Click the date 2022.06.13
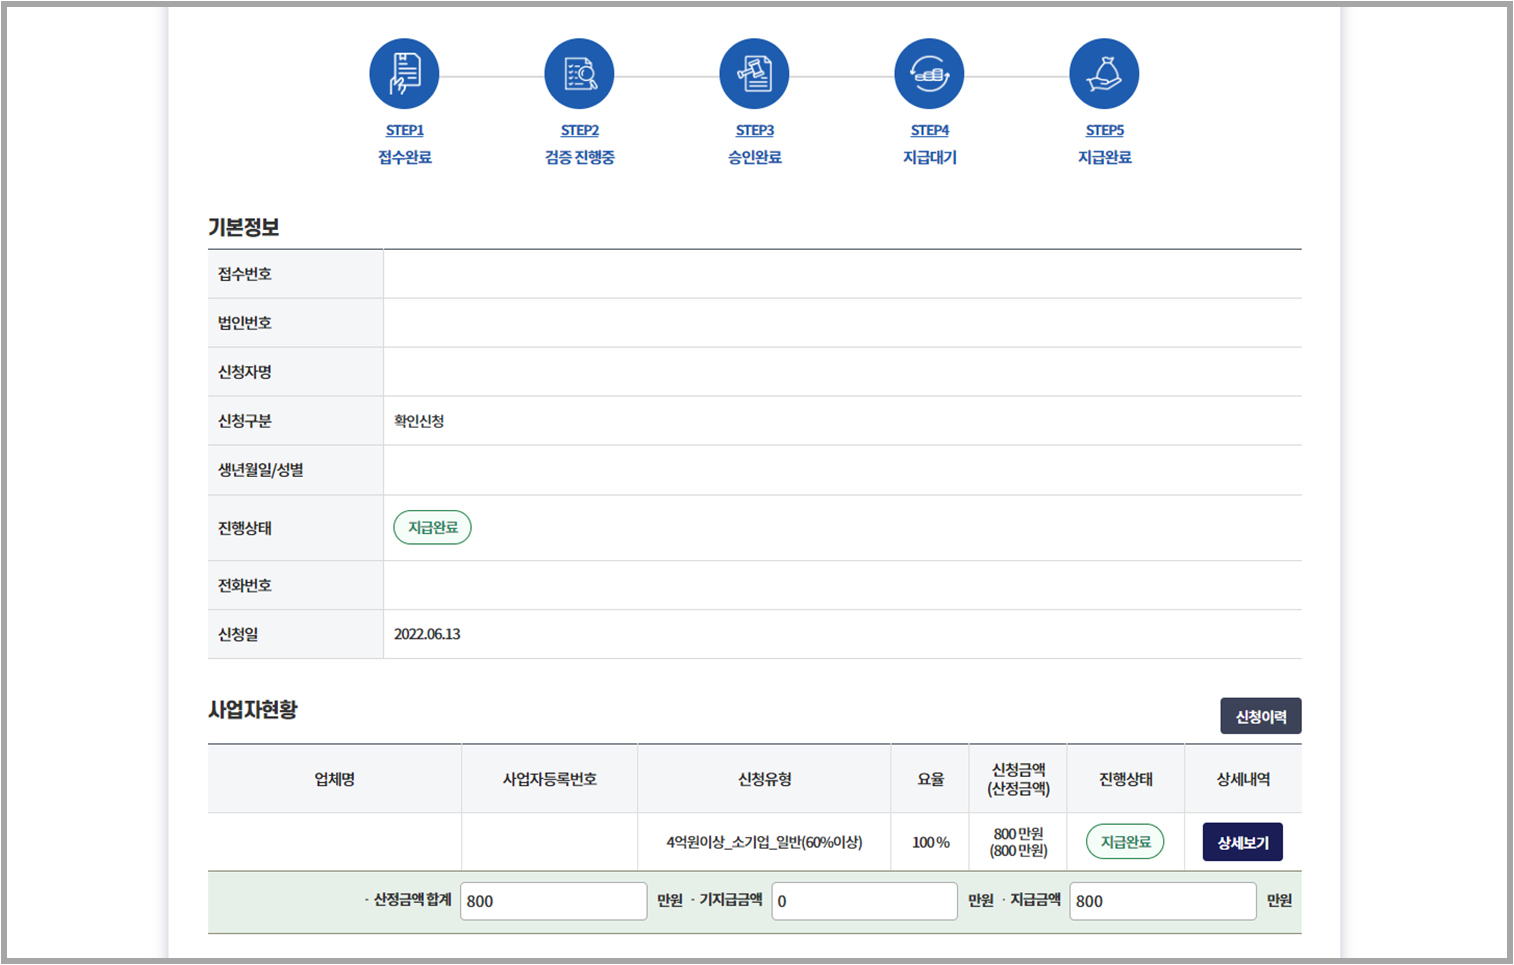Viewport: 1514px width, 965px height. (x=427, y=634)
